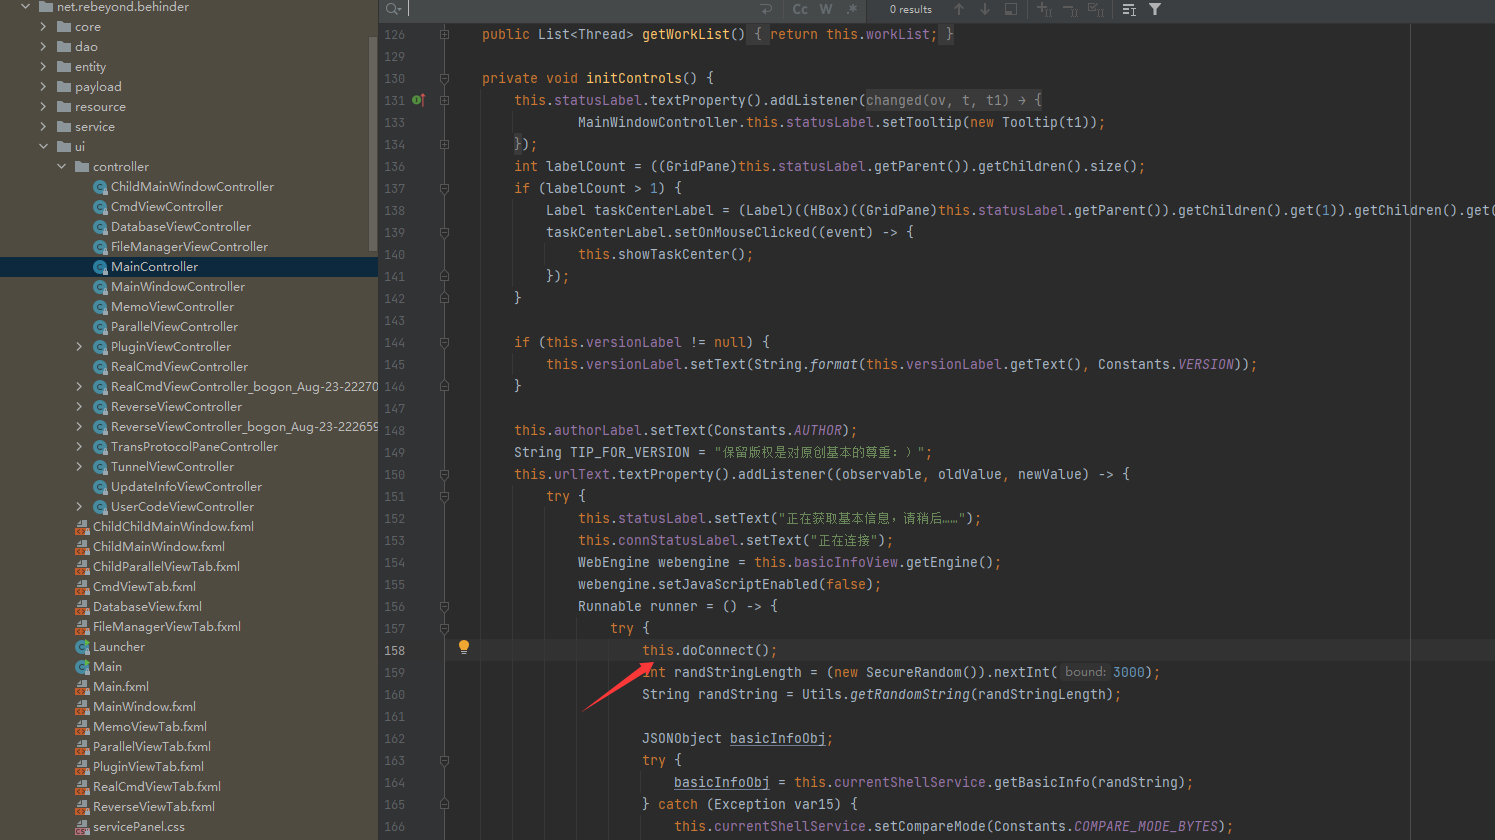Toggle Regex search option
The image size is (1495, 840).
click(x=852, y=9)
